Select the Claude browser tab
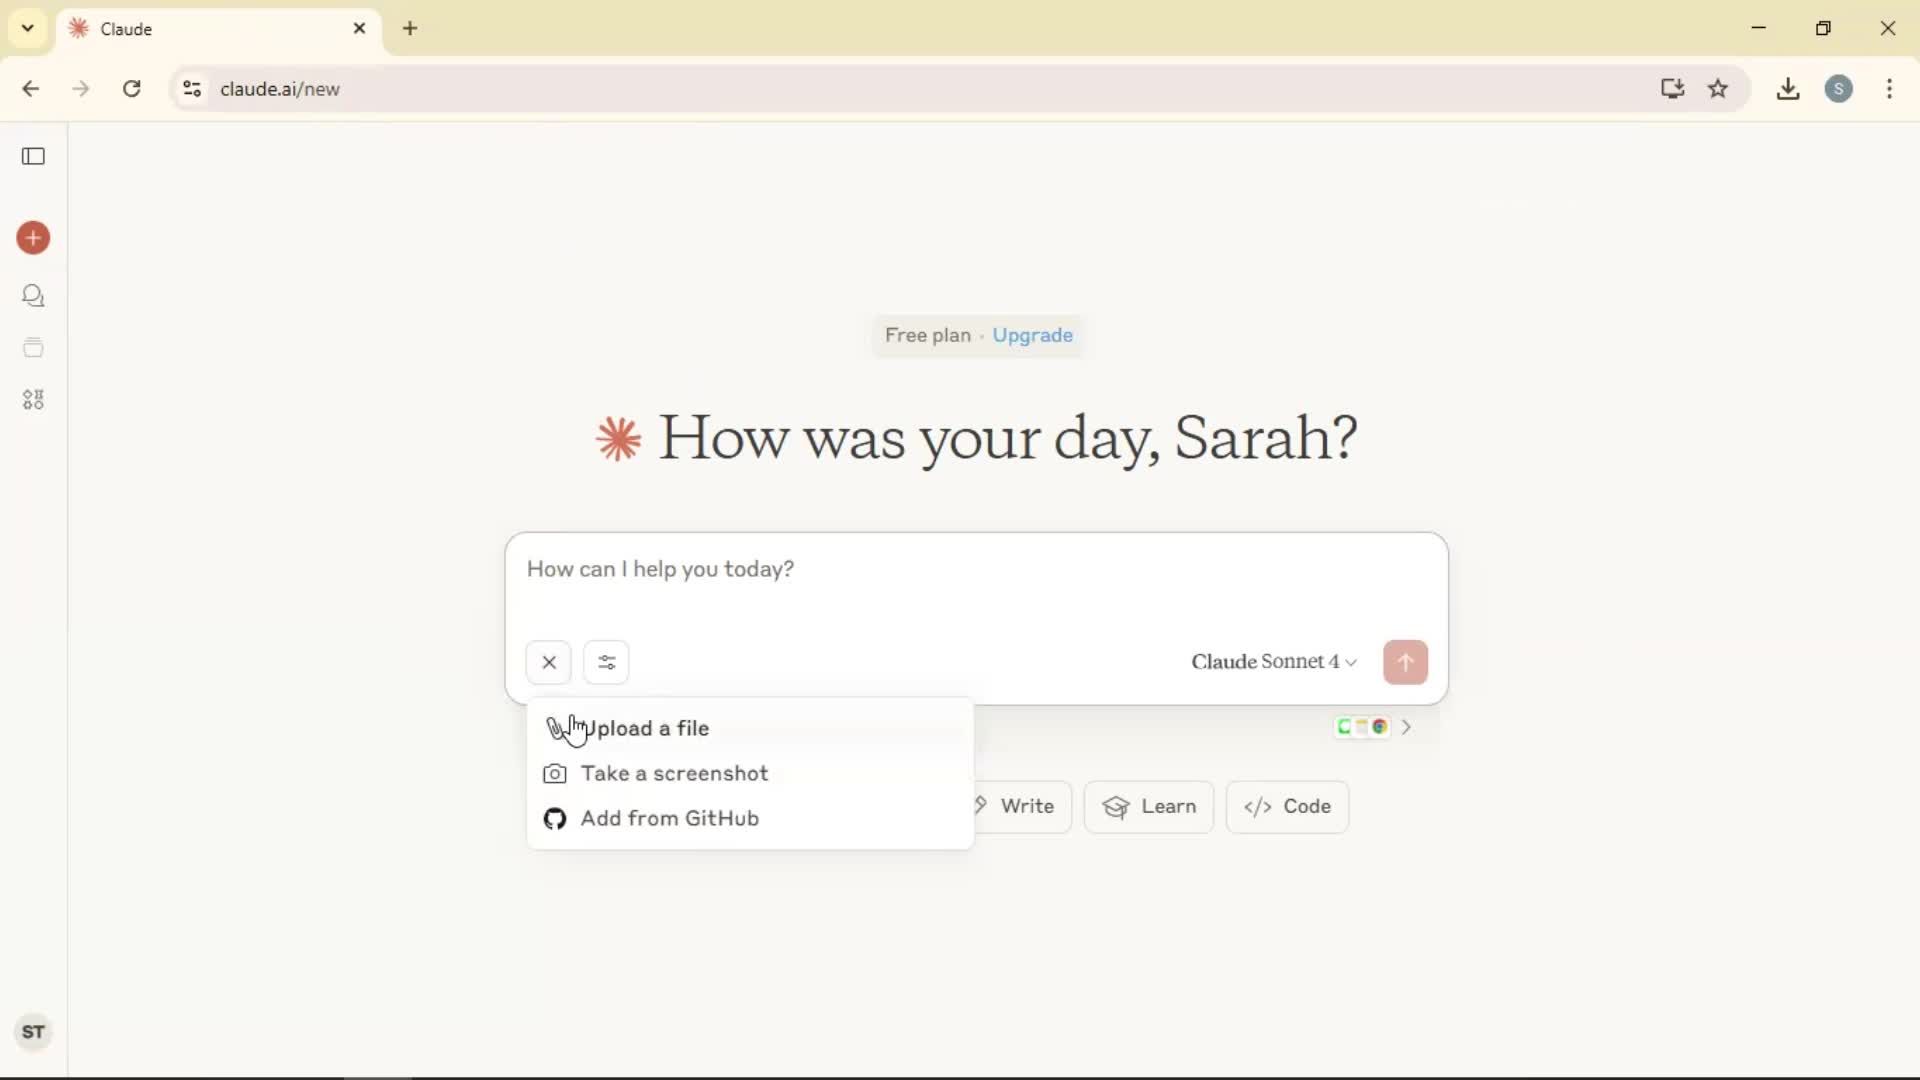The height and width of the screenshot is (1080, 1920). (x=220, y=29)
